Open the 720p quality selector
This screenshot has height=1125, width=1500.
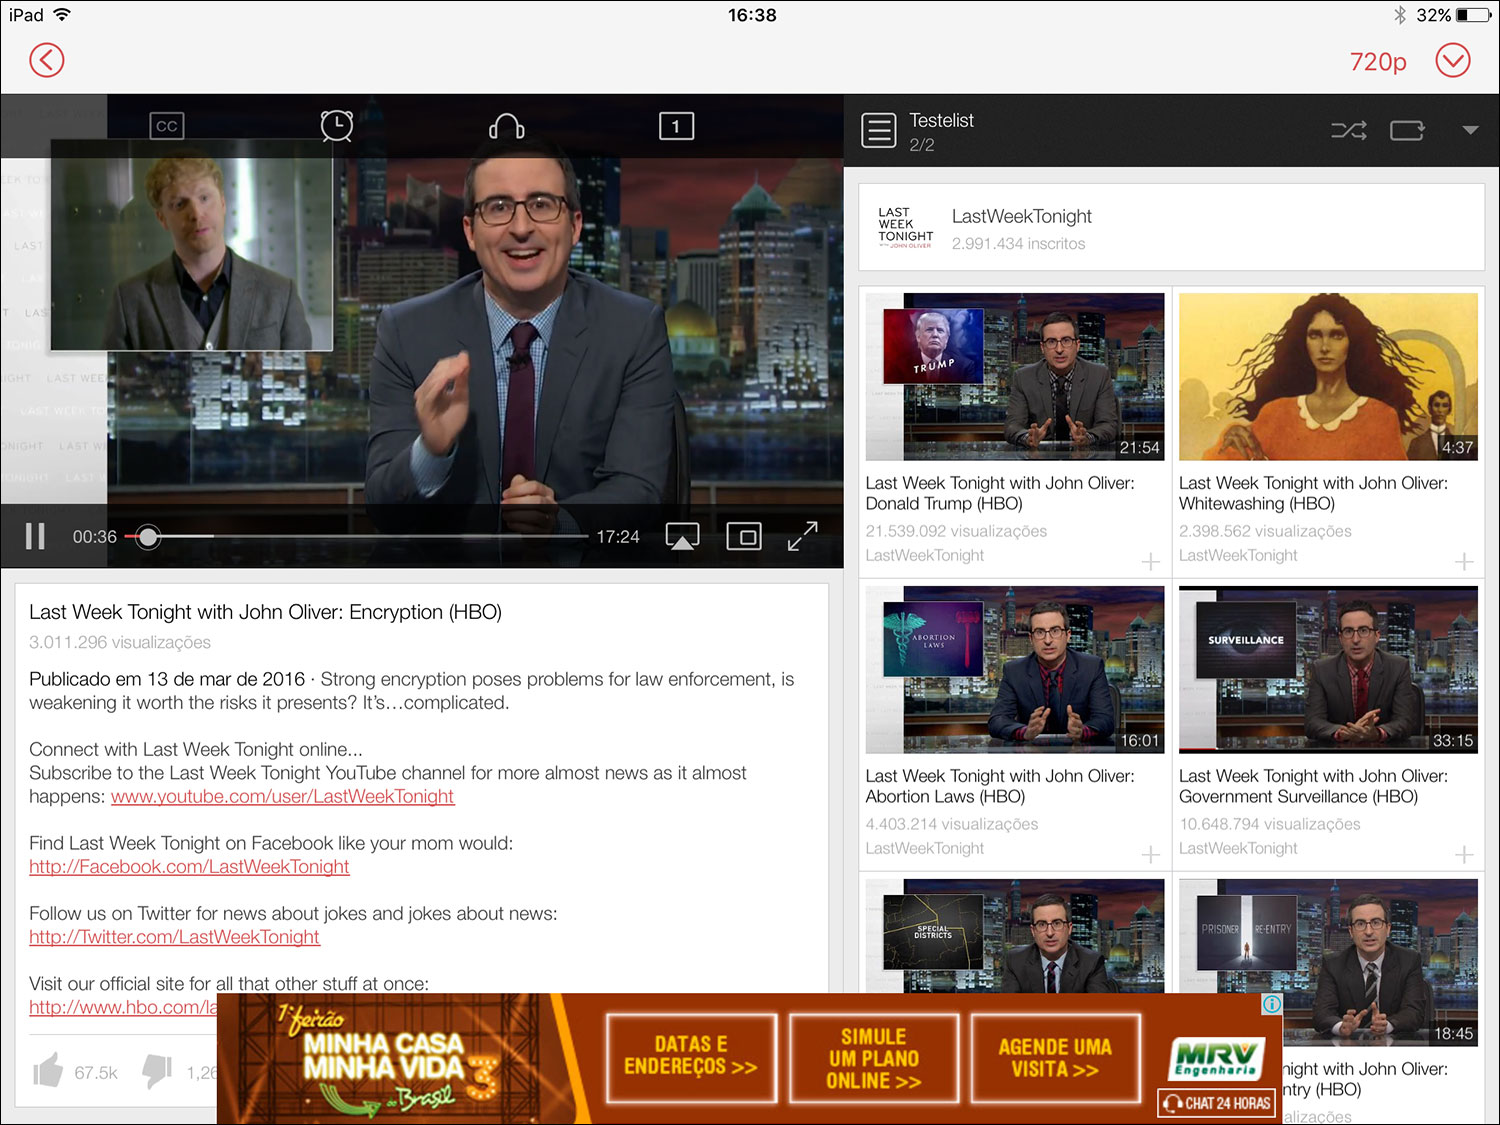1378,62
